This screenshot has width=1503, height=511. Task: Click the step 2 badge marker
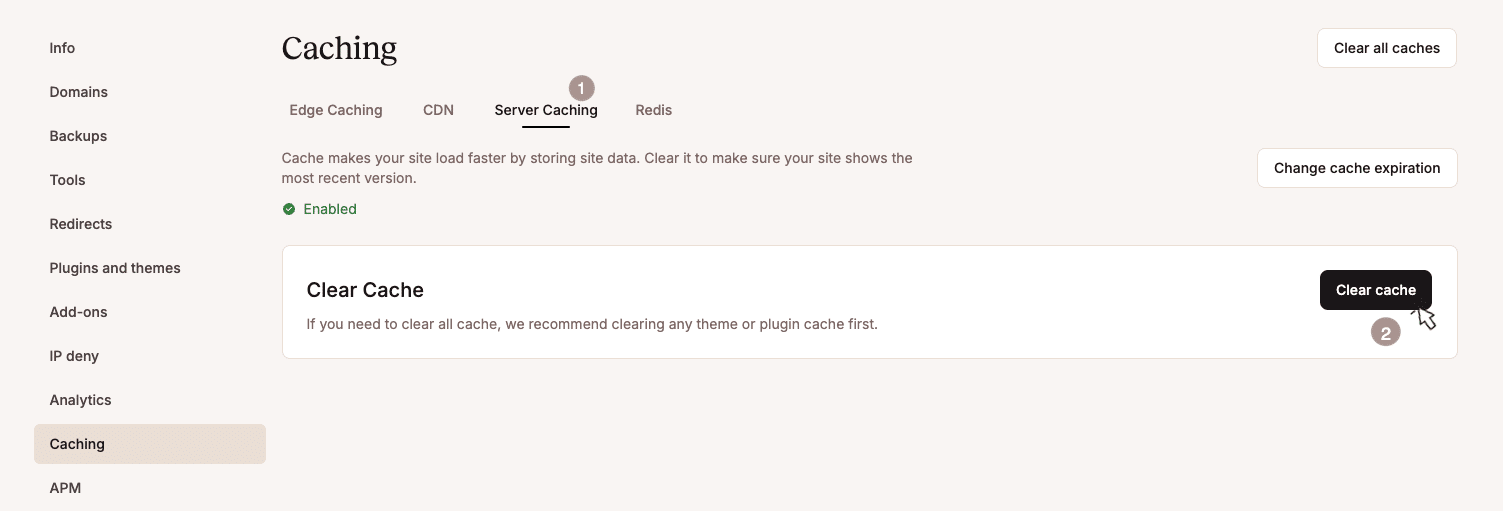(1385, 333)
